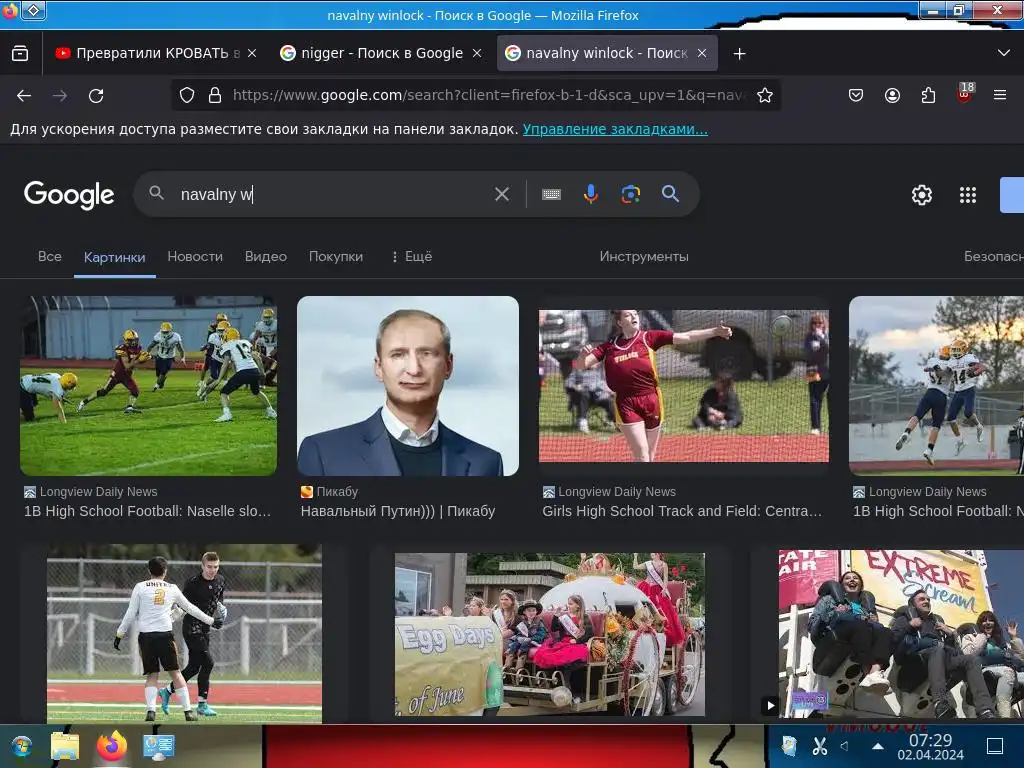The width and height of the screenshot is (1024, 768).
Task: Click the Google logo
Action: 69,195
